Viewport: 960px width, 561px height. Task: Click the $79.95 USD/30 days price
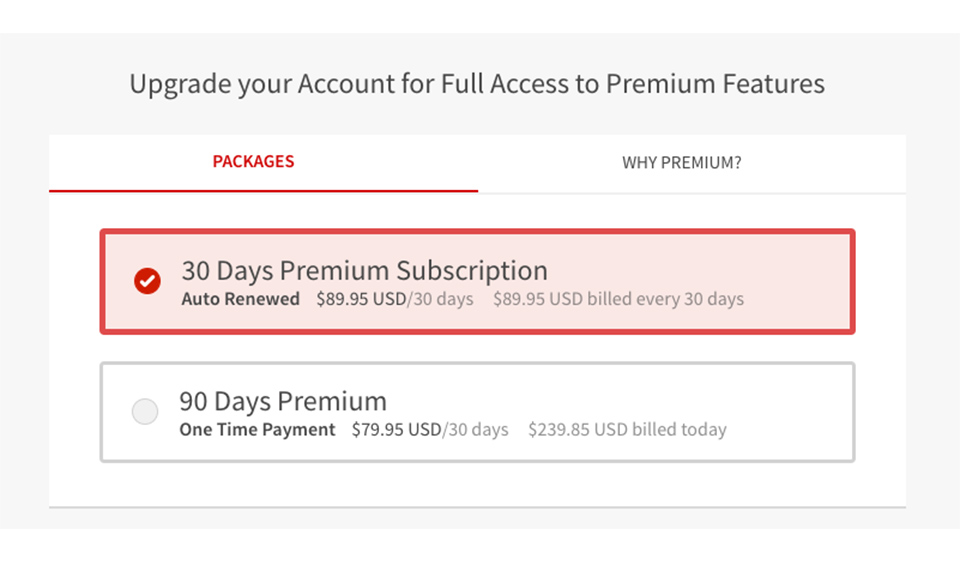point(430,430)
